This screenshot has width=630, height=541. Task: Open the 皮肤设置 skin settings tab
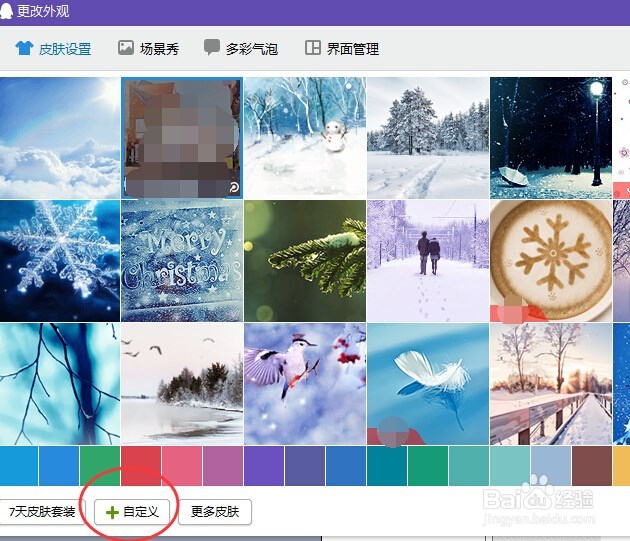pyautogui.click(x=53, y=49)
